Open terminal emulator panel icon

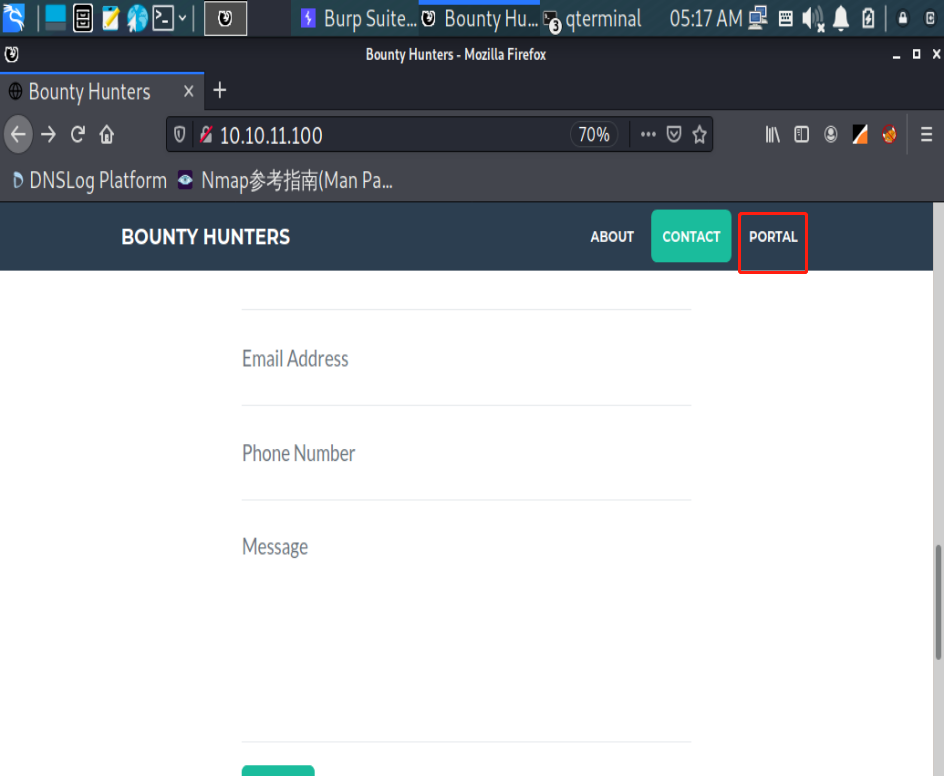pos(163,18)
